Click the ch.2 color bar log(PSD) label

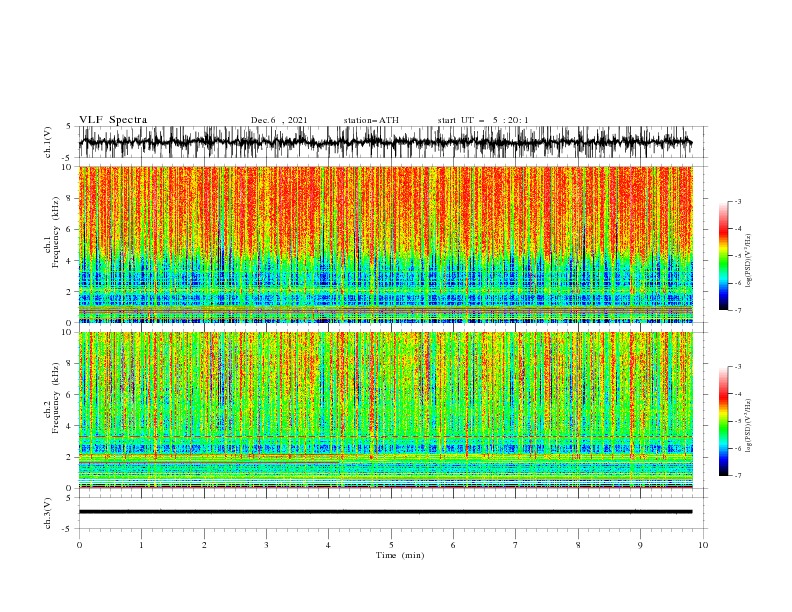pos(748,425)
